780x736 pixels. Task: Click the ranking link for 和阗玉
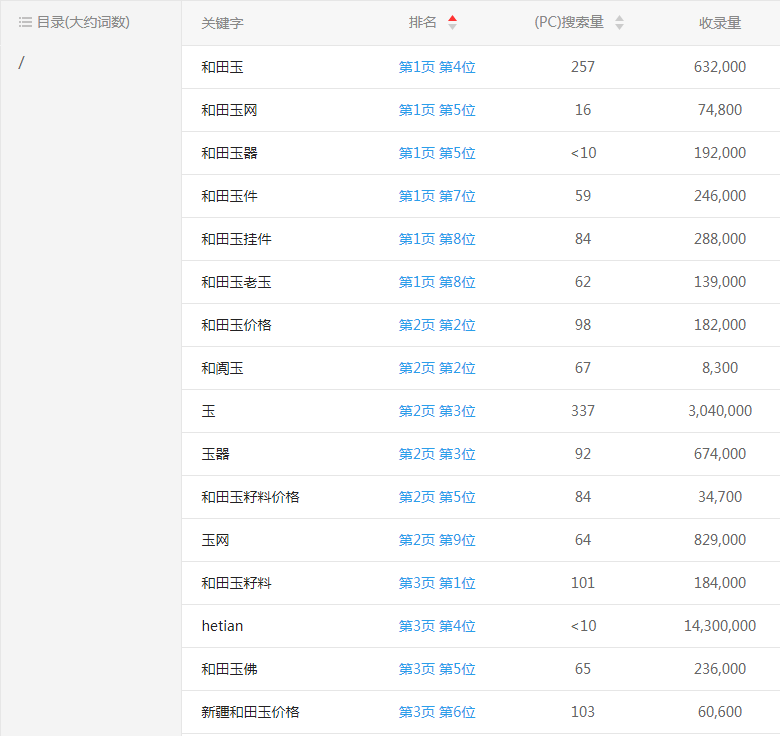pos(437,368)
